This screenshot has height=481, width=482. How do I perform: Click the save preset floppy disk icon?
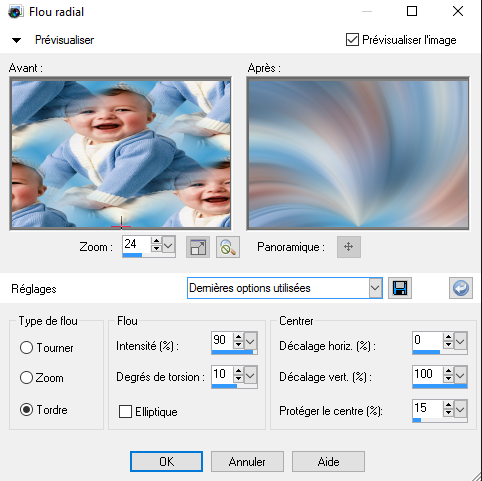pyautogui.click(x=400, y=288)
